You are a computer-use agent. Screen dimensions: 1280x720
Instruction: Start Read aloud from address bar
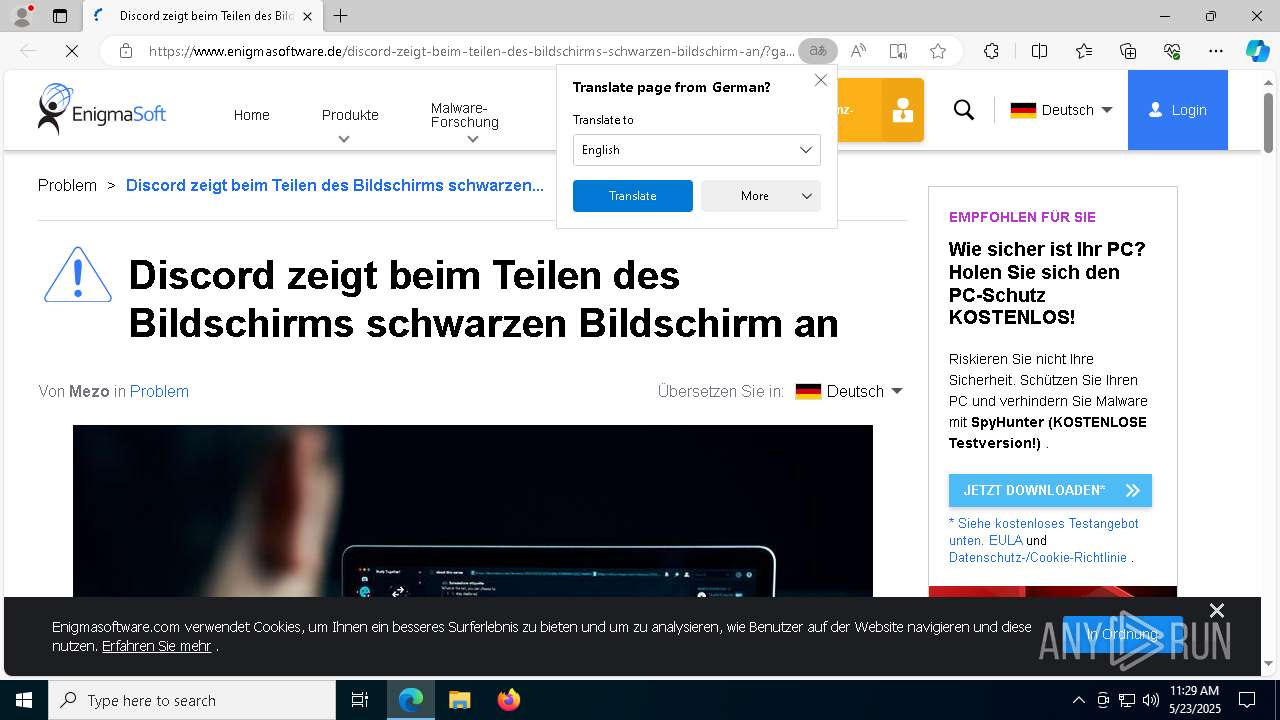(x=858, y=51)
